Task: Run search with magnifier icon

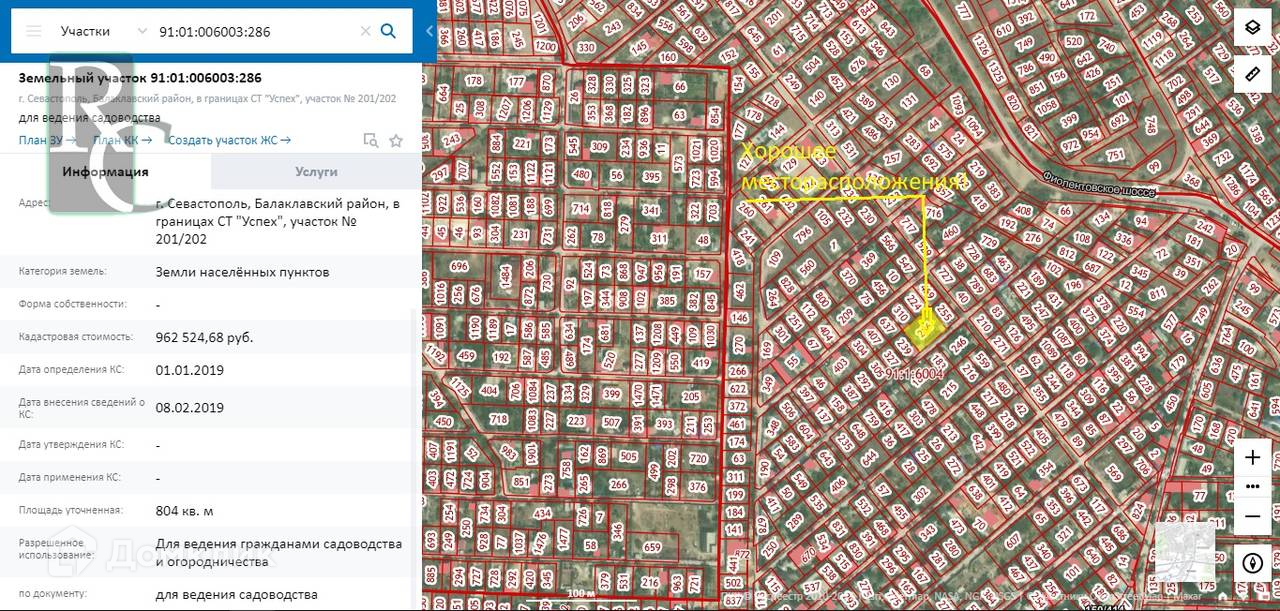Action: (x=389, y=31)
